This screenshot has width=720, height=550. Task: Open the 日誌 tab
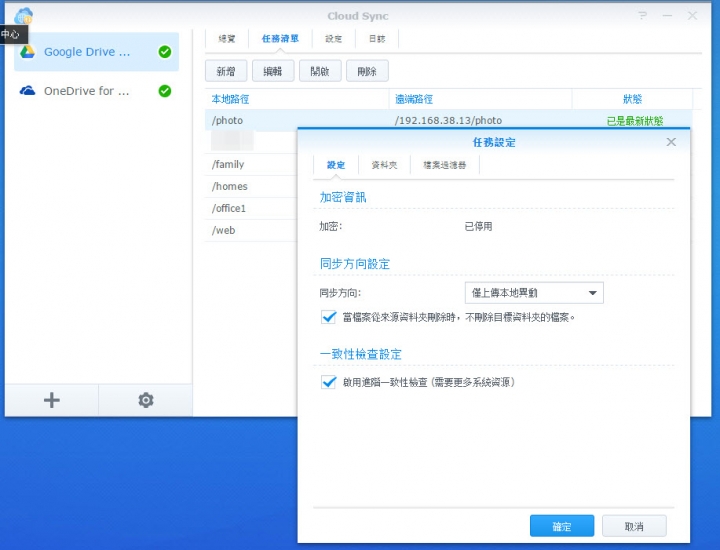tap(377, 39)
